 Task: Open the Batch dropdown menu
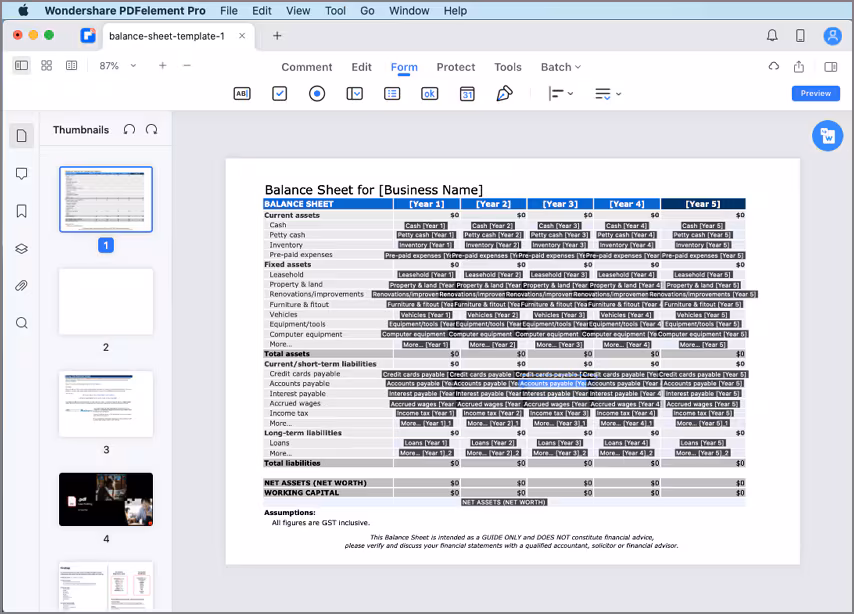click(x=560, y=67)
